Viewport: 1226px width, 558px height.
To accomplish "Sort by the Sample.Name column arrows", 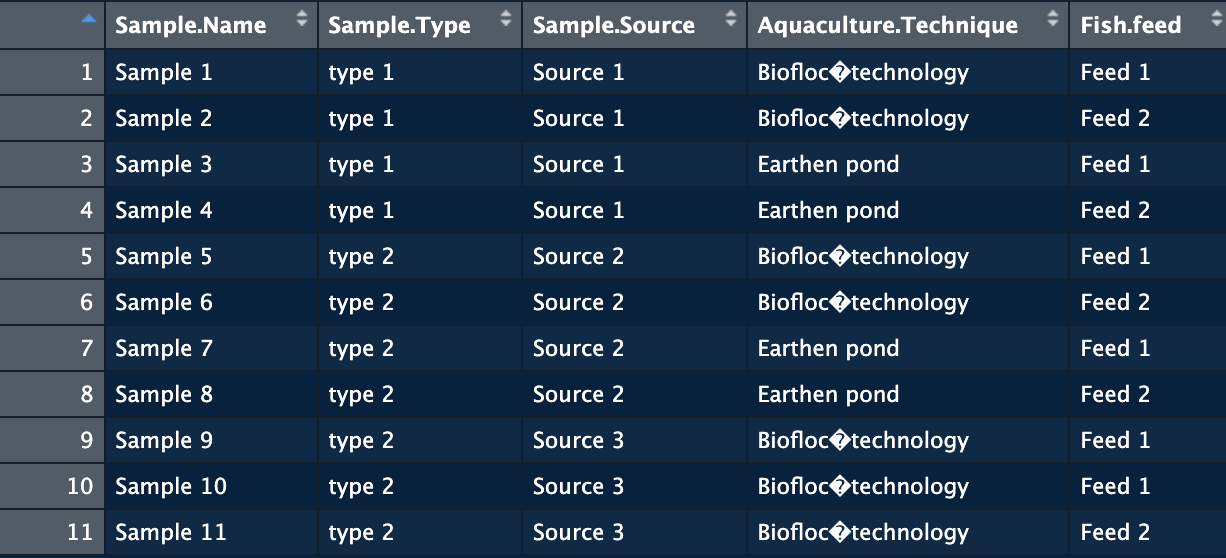I will click(301, 18).
